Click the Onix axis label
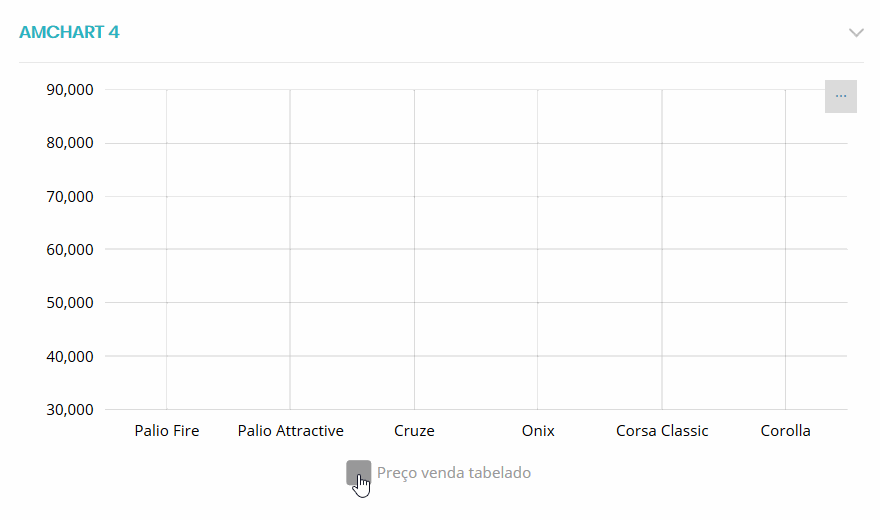This screenshot has height=520, width=880. coord(538,431)
